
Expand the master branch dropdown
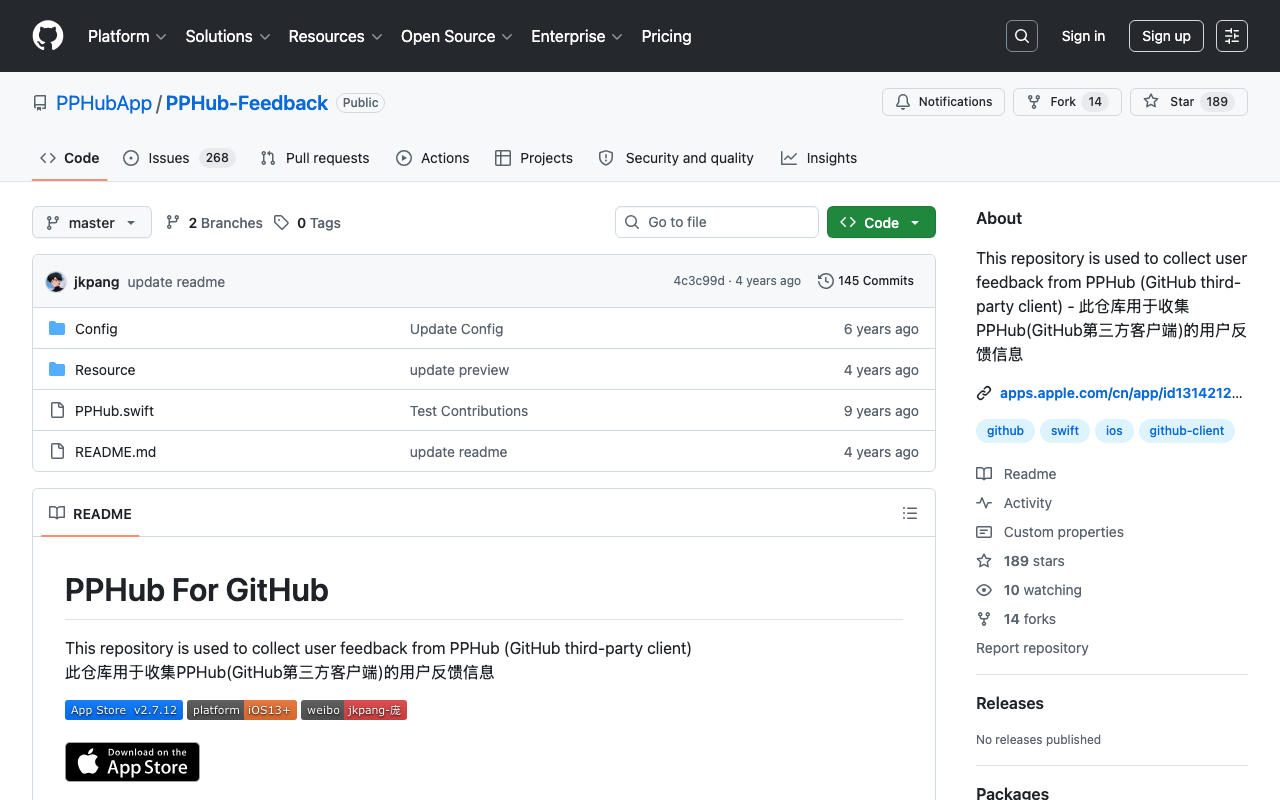coord(92,222)
